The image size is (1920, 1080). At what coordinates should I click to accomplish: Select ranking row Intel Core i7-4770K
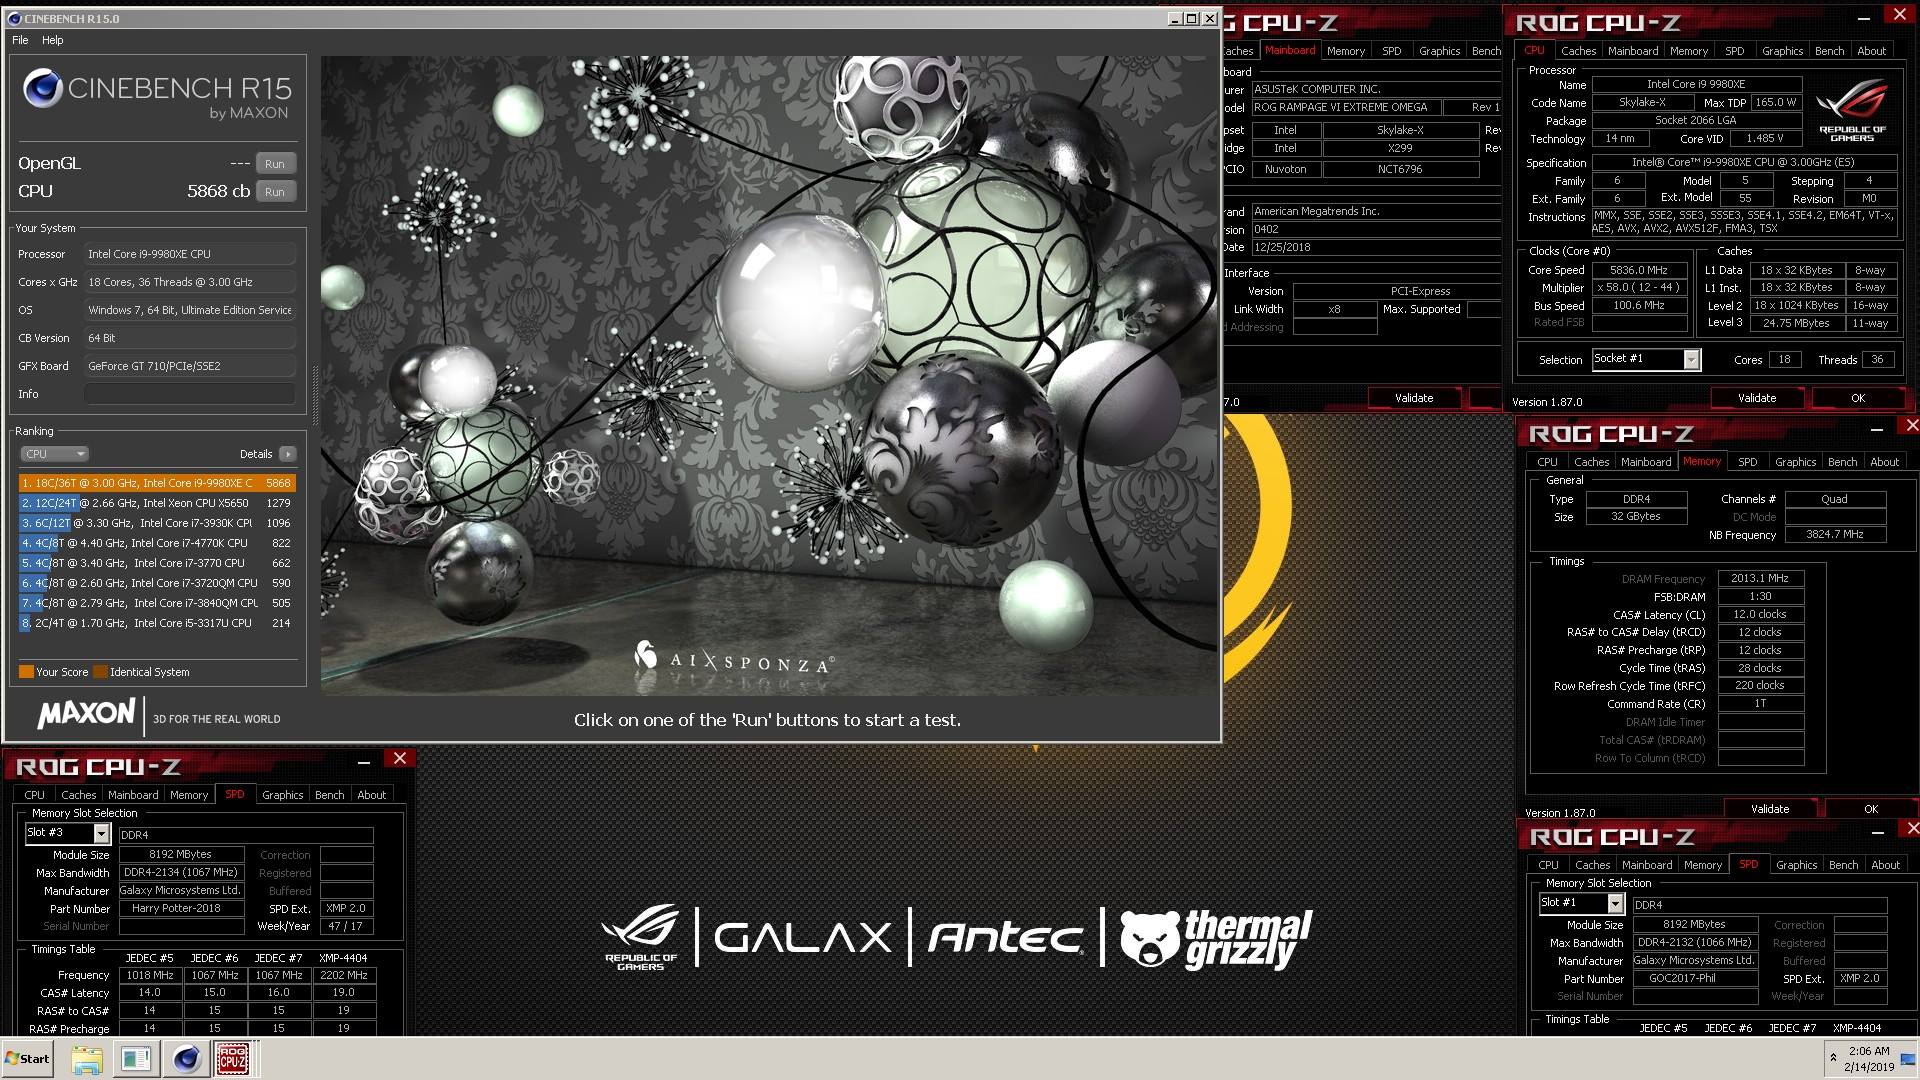[x=157, y=543]
